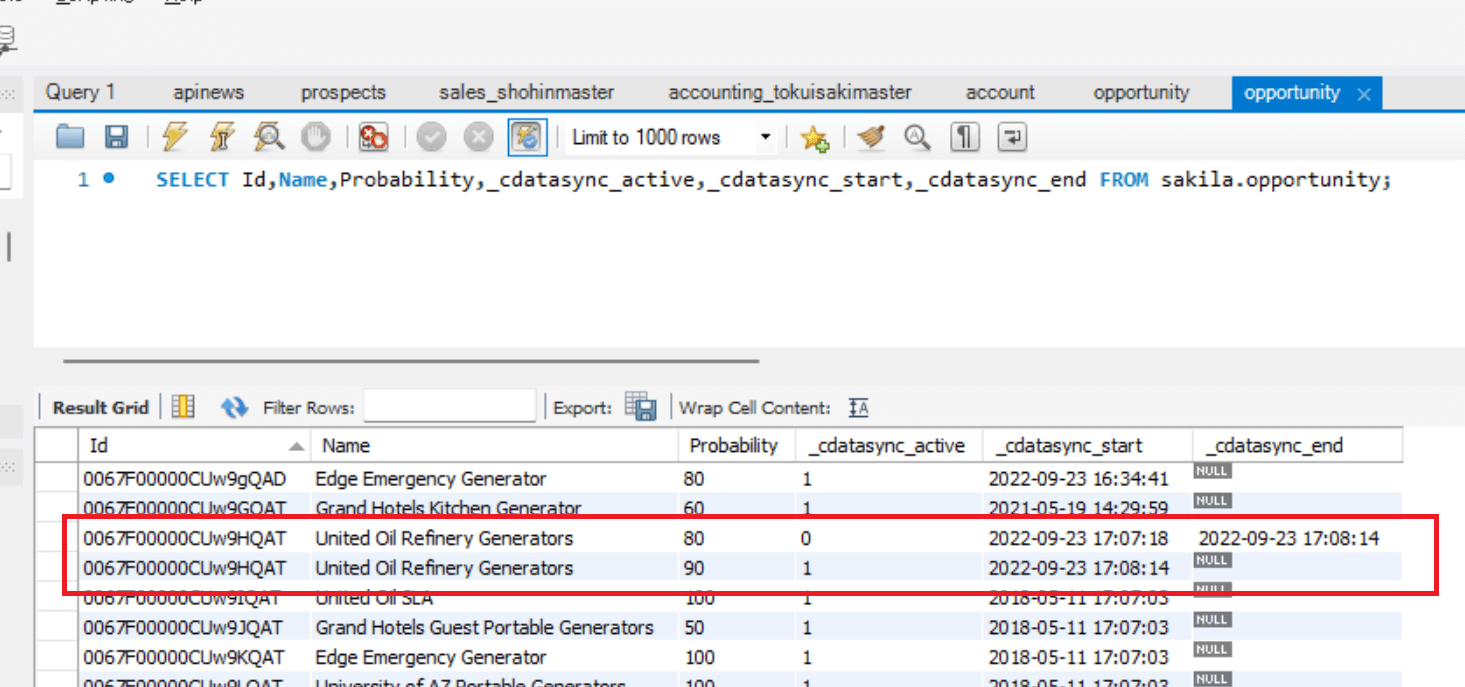Execute the statement under the cursor
This screenshot has width=1465, height=687.
point(222,137)
